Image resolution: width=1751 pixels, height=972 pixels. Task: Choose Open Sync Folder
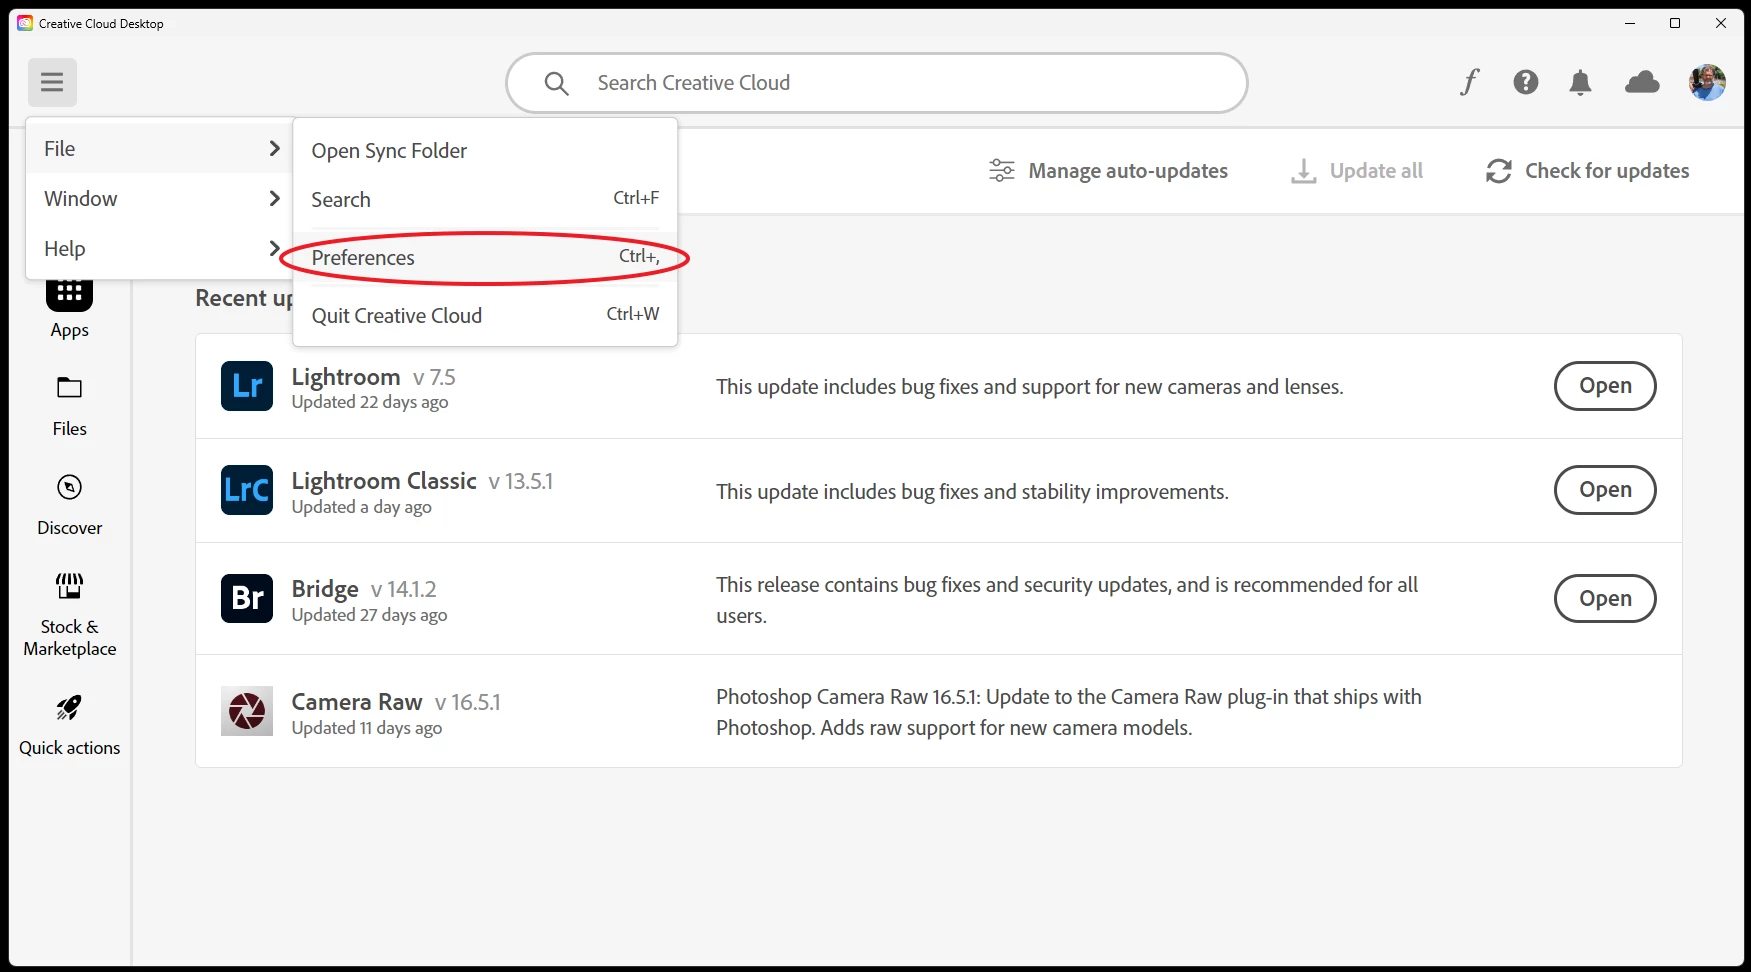coord(485,150)
